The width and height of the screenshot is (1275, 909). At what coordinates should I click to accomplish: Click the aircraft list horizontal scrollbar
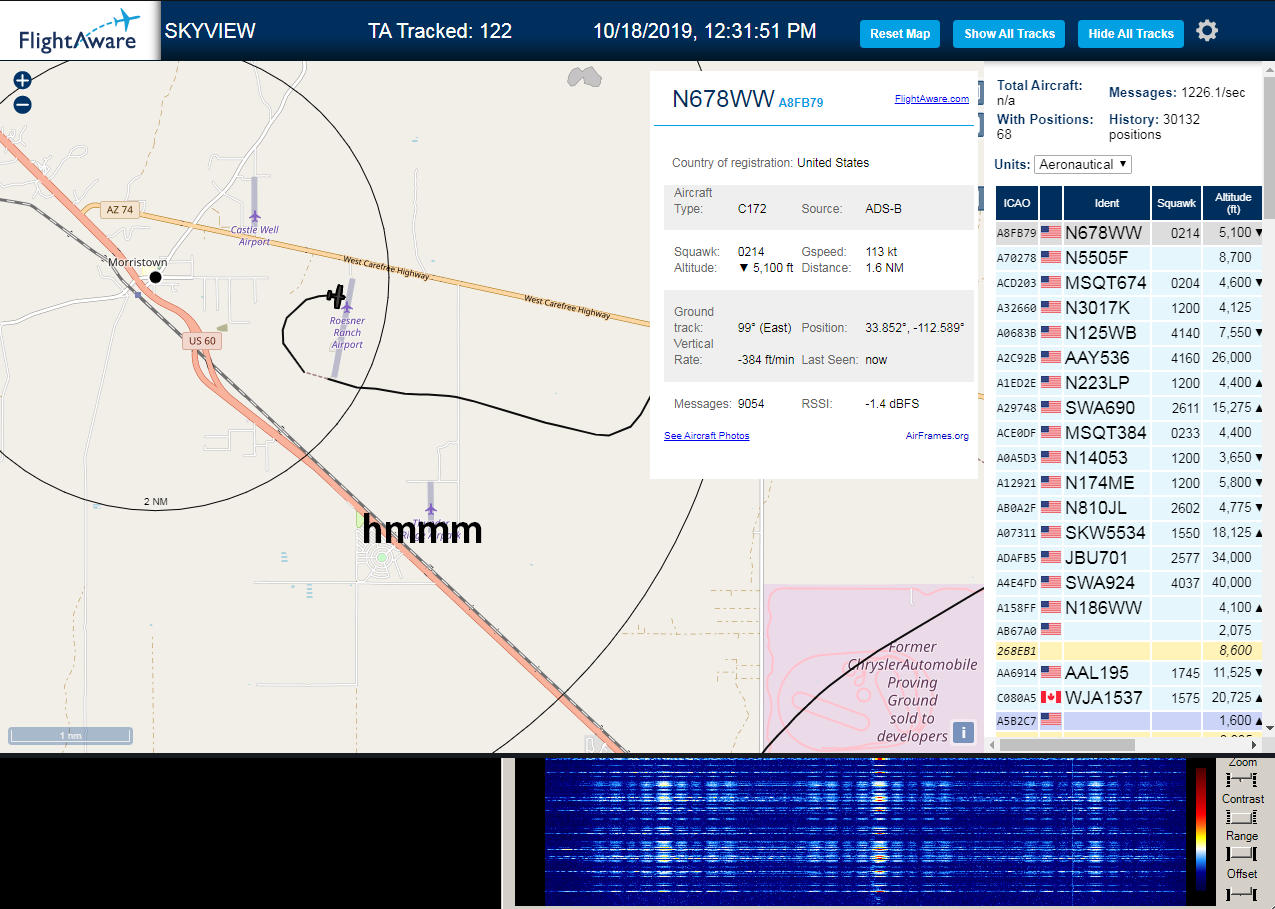(x=1066, y=744)
